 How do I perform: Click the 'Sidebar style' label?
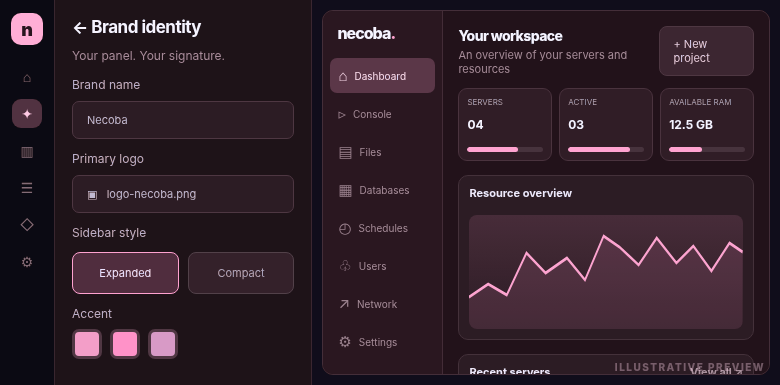[x=109, y=233]
